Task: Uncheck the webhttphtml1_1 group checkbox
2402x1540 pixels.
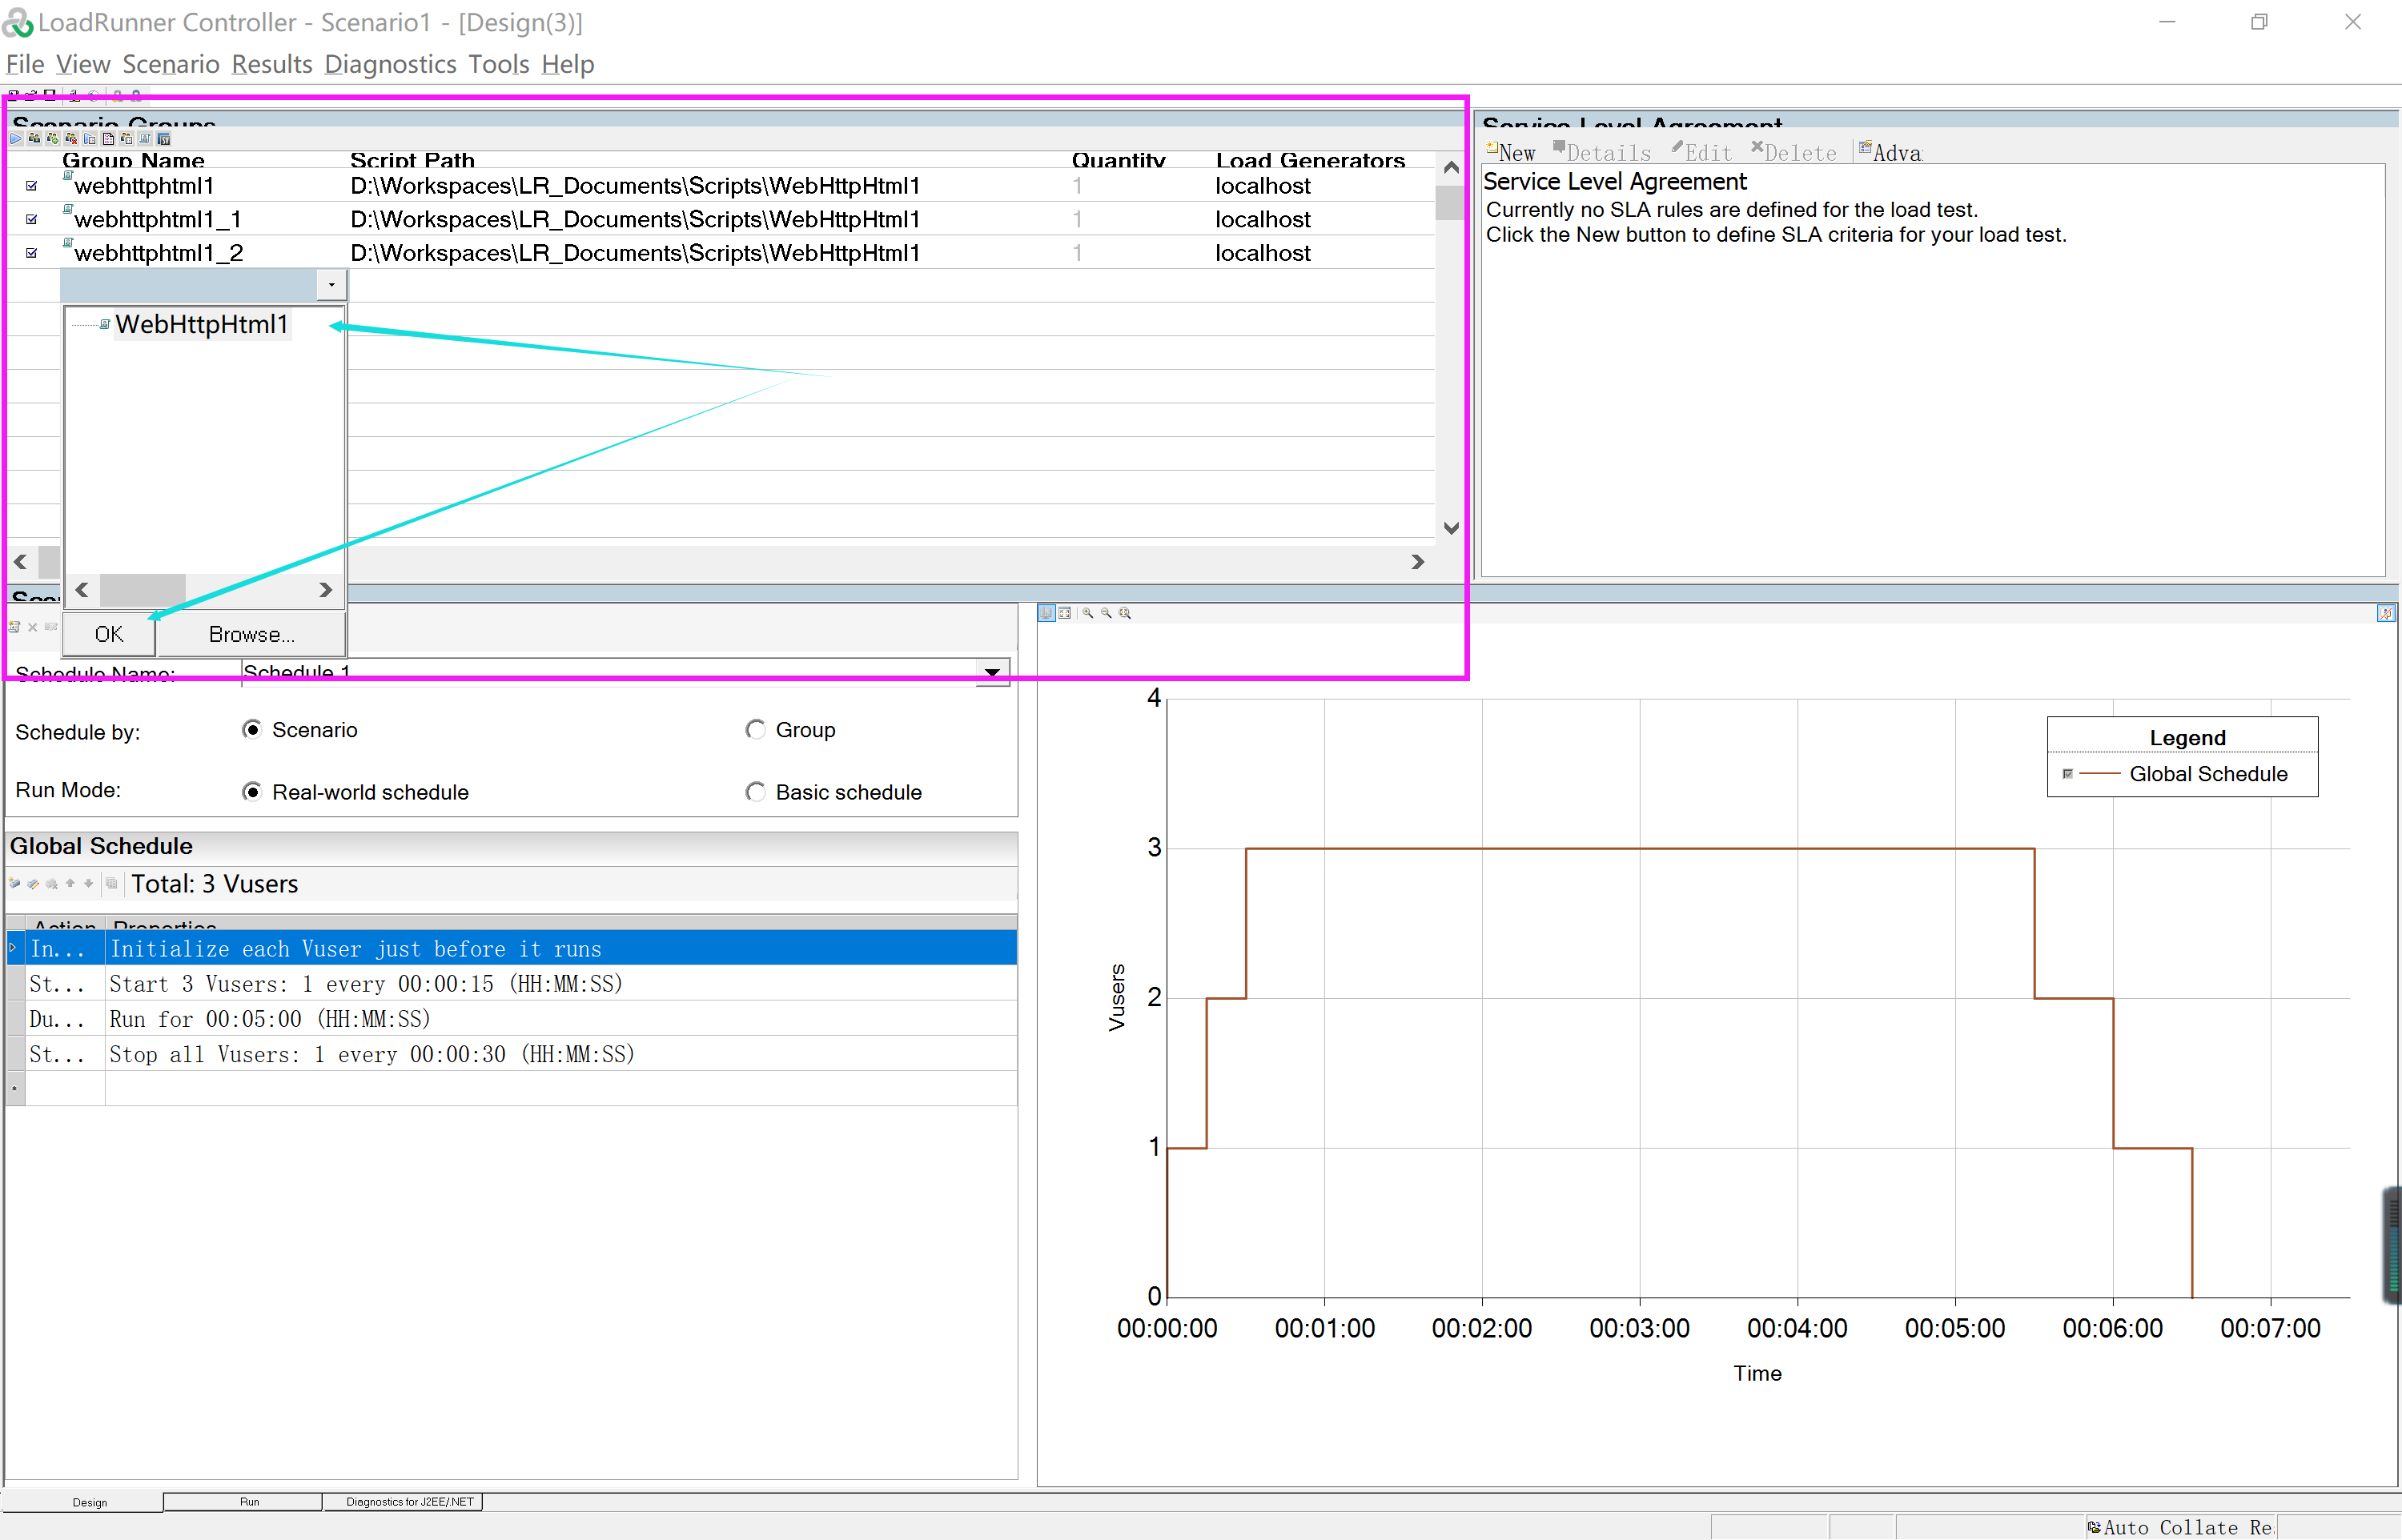Action: (x=31, y=219)
